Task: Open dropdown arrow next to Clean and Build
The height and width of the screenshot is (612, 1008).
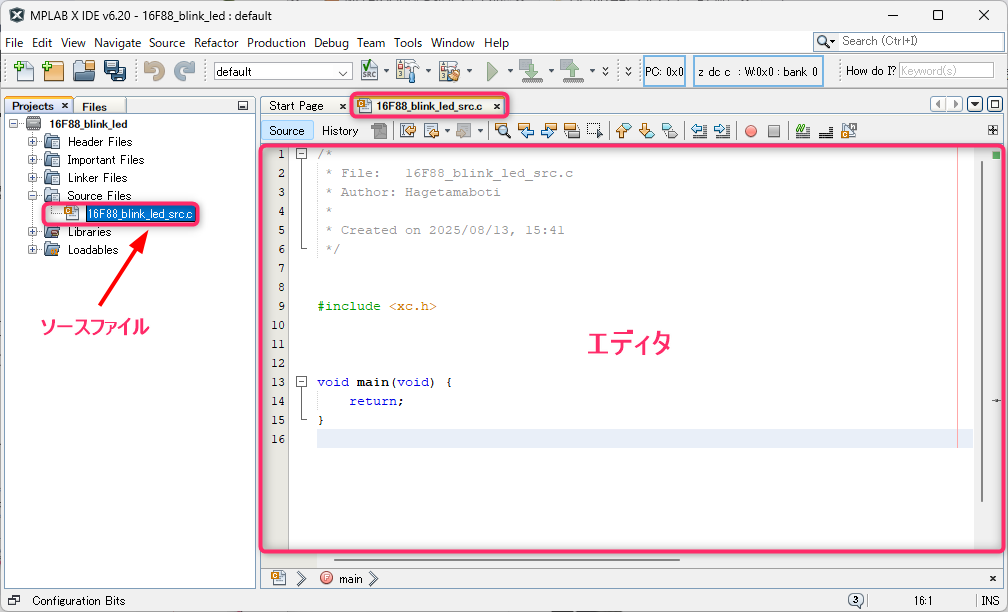Action: pos(470,71)
